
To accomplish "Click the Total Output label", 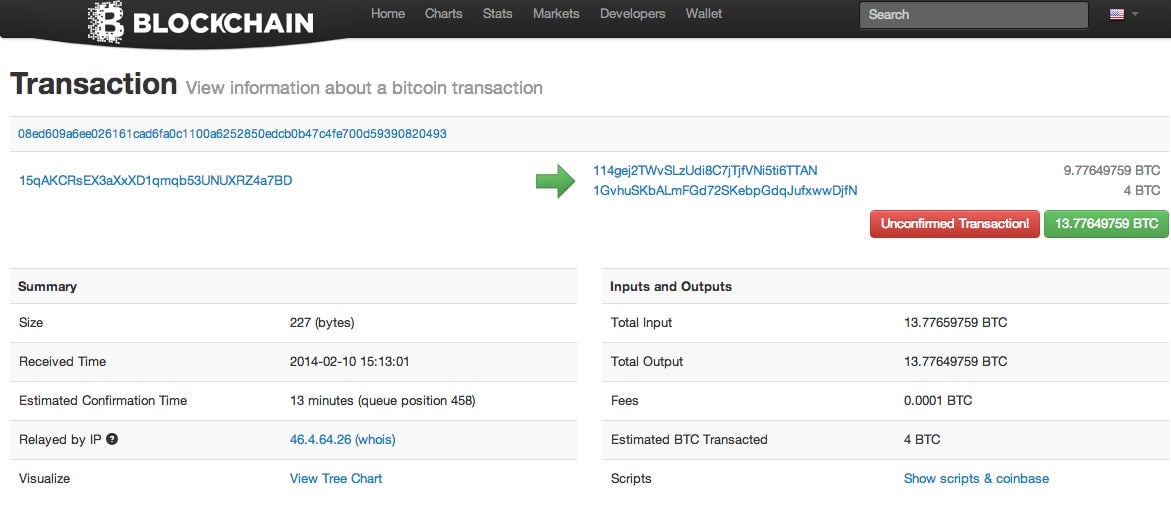I will (x=647, y=362).
